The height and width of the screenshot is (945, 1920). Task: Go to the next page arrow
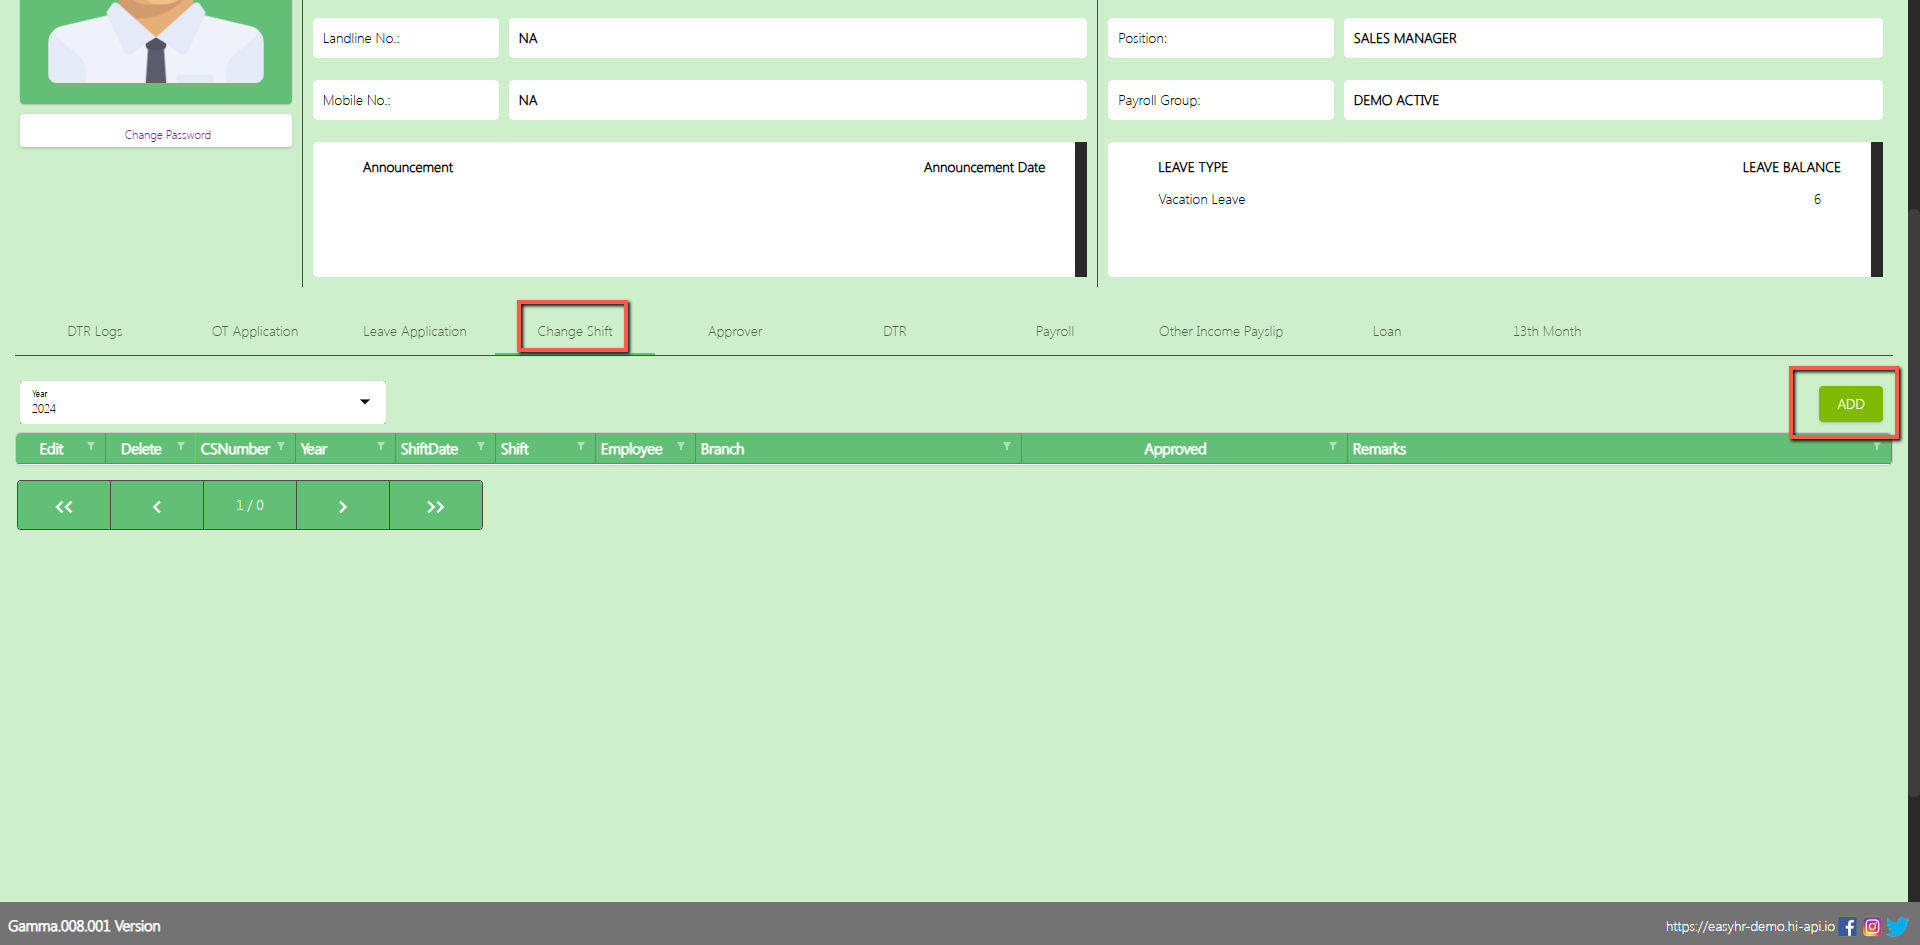point(343,506)
